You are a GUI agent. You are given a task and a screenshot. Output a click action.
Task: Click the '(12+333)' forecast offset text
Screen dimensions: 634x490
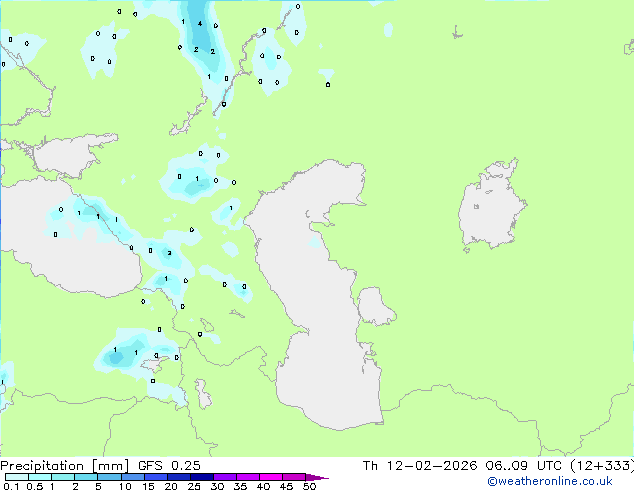coord(602,466)
